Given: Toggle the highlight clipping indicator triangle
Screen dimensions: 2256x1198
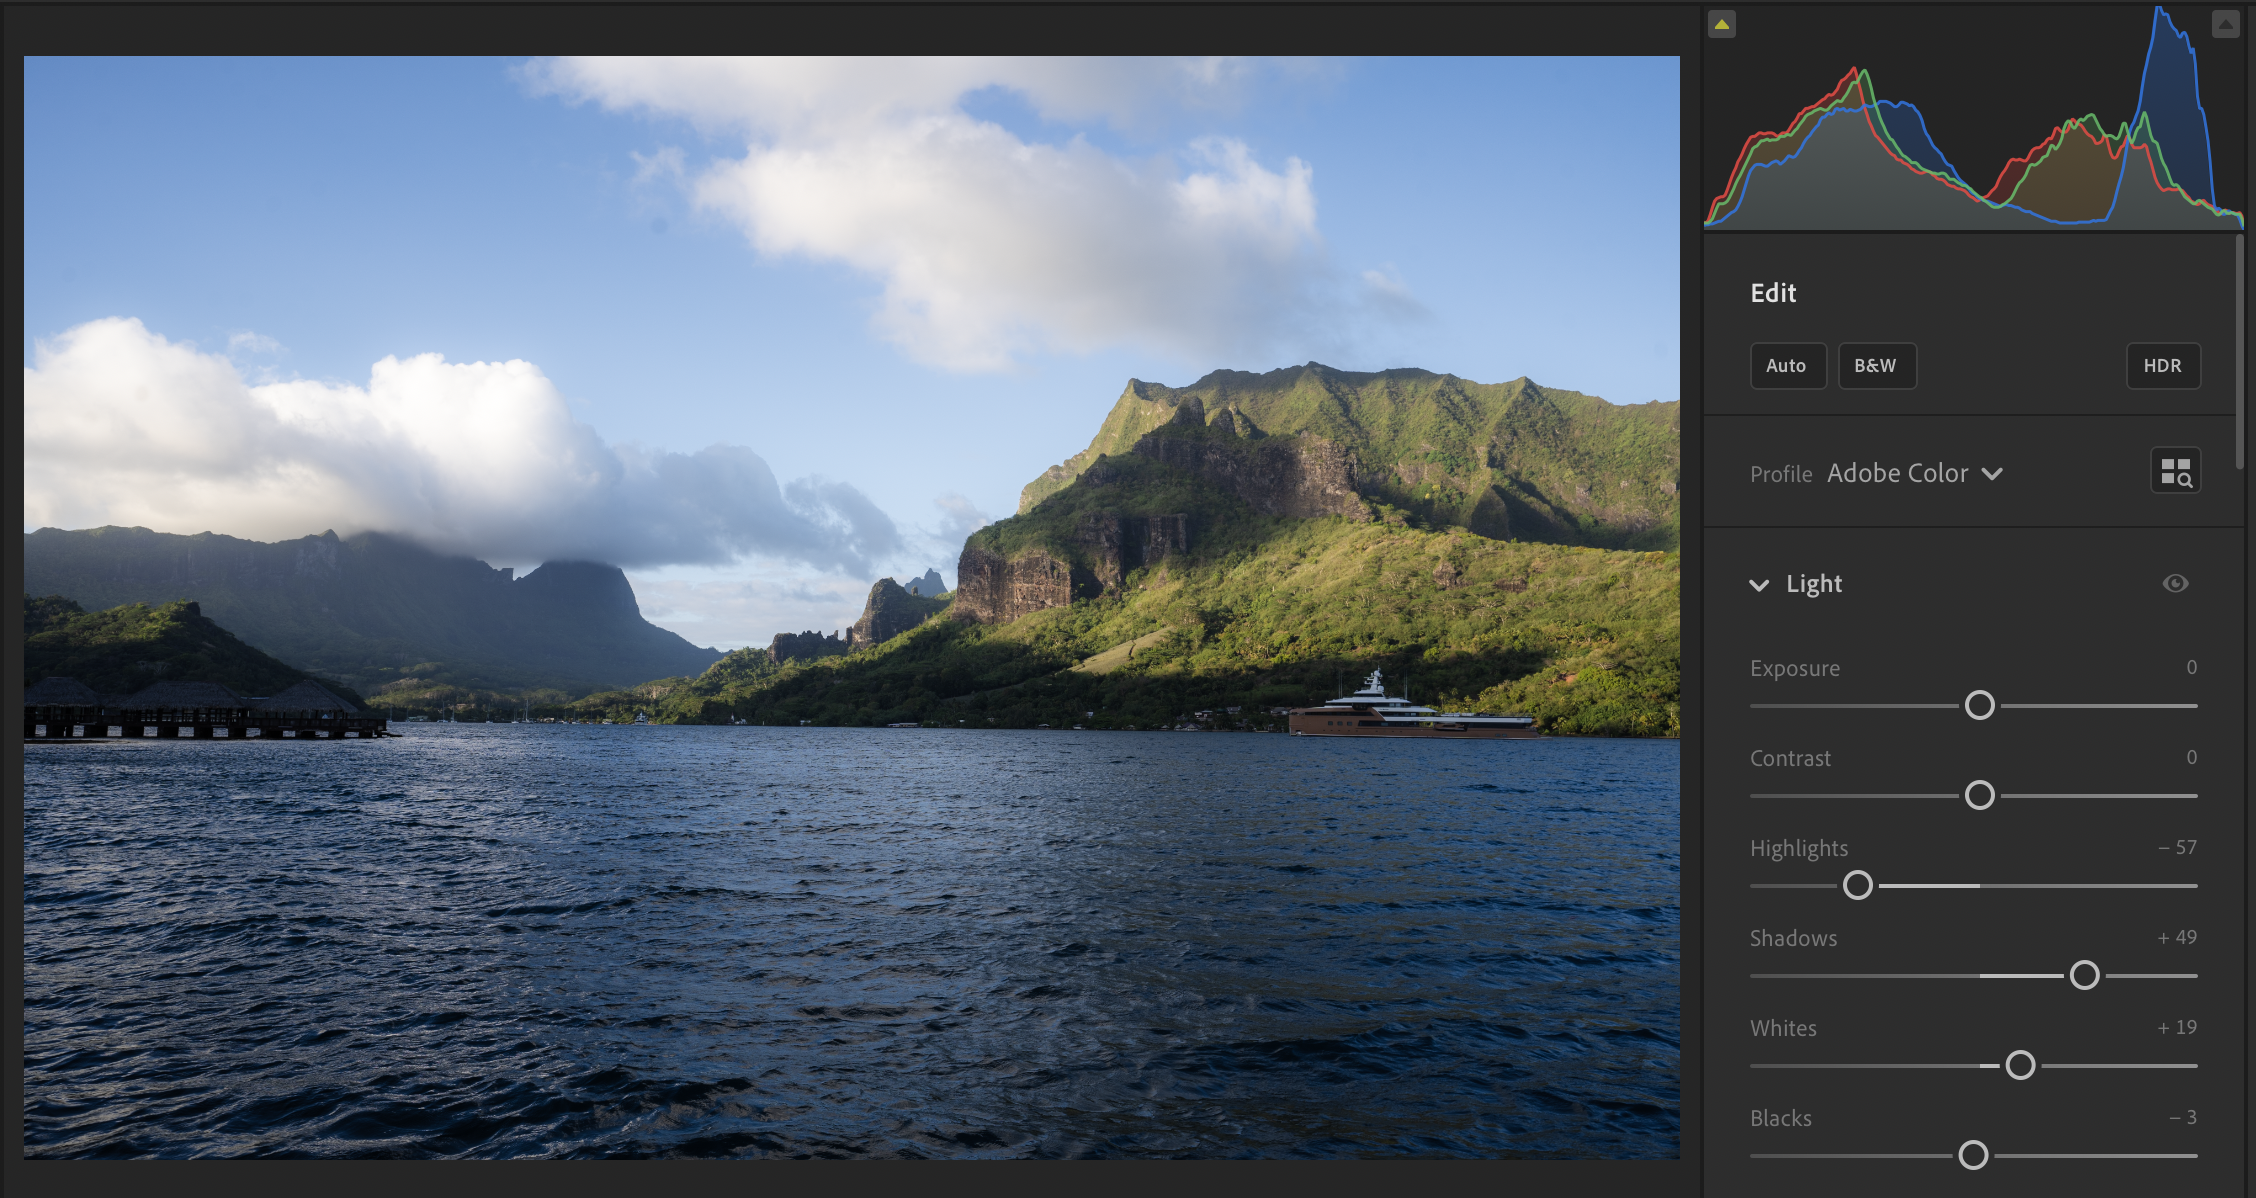Looking at the screenshot, I should tap(2225, 24).
